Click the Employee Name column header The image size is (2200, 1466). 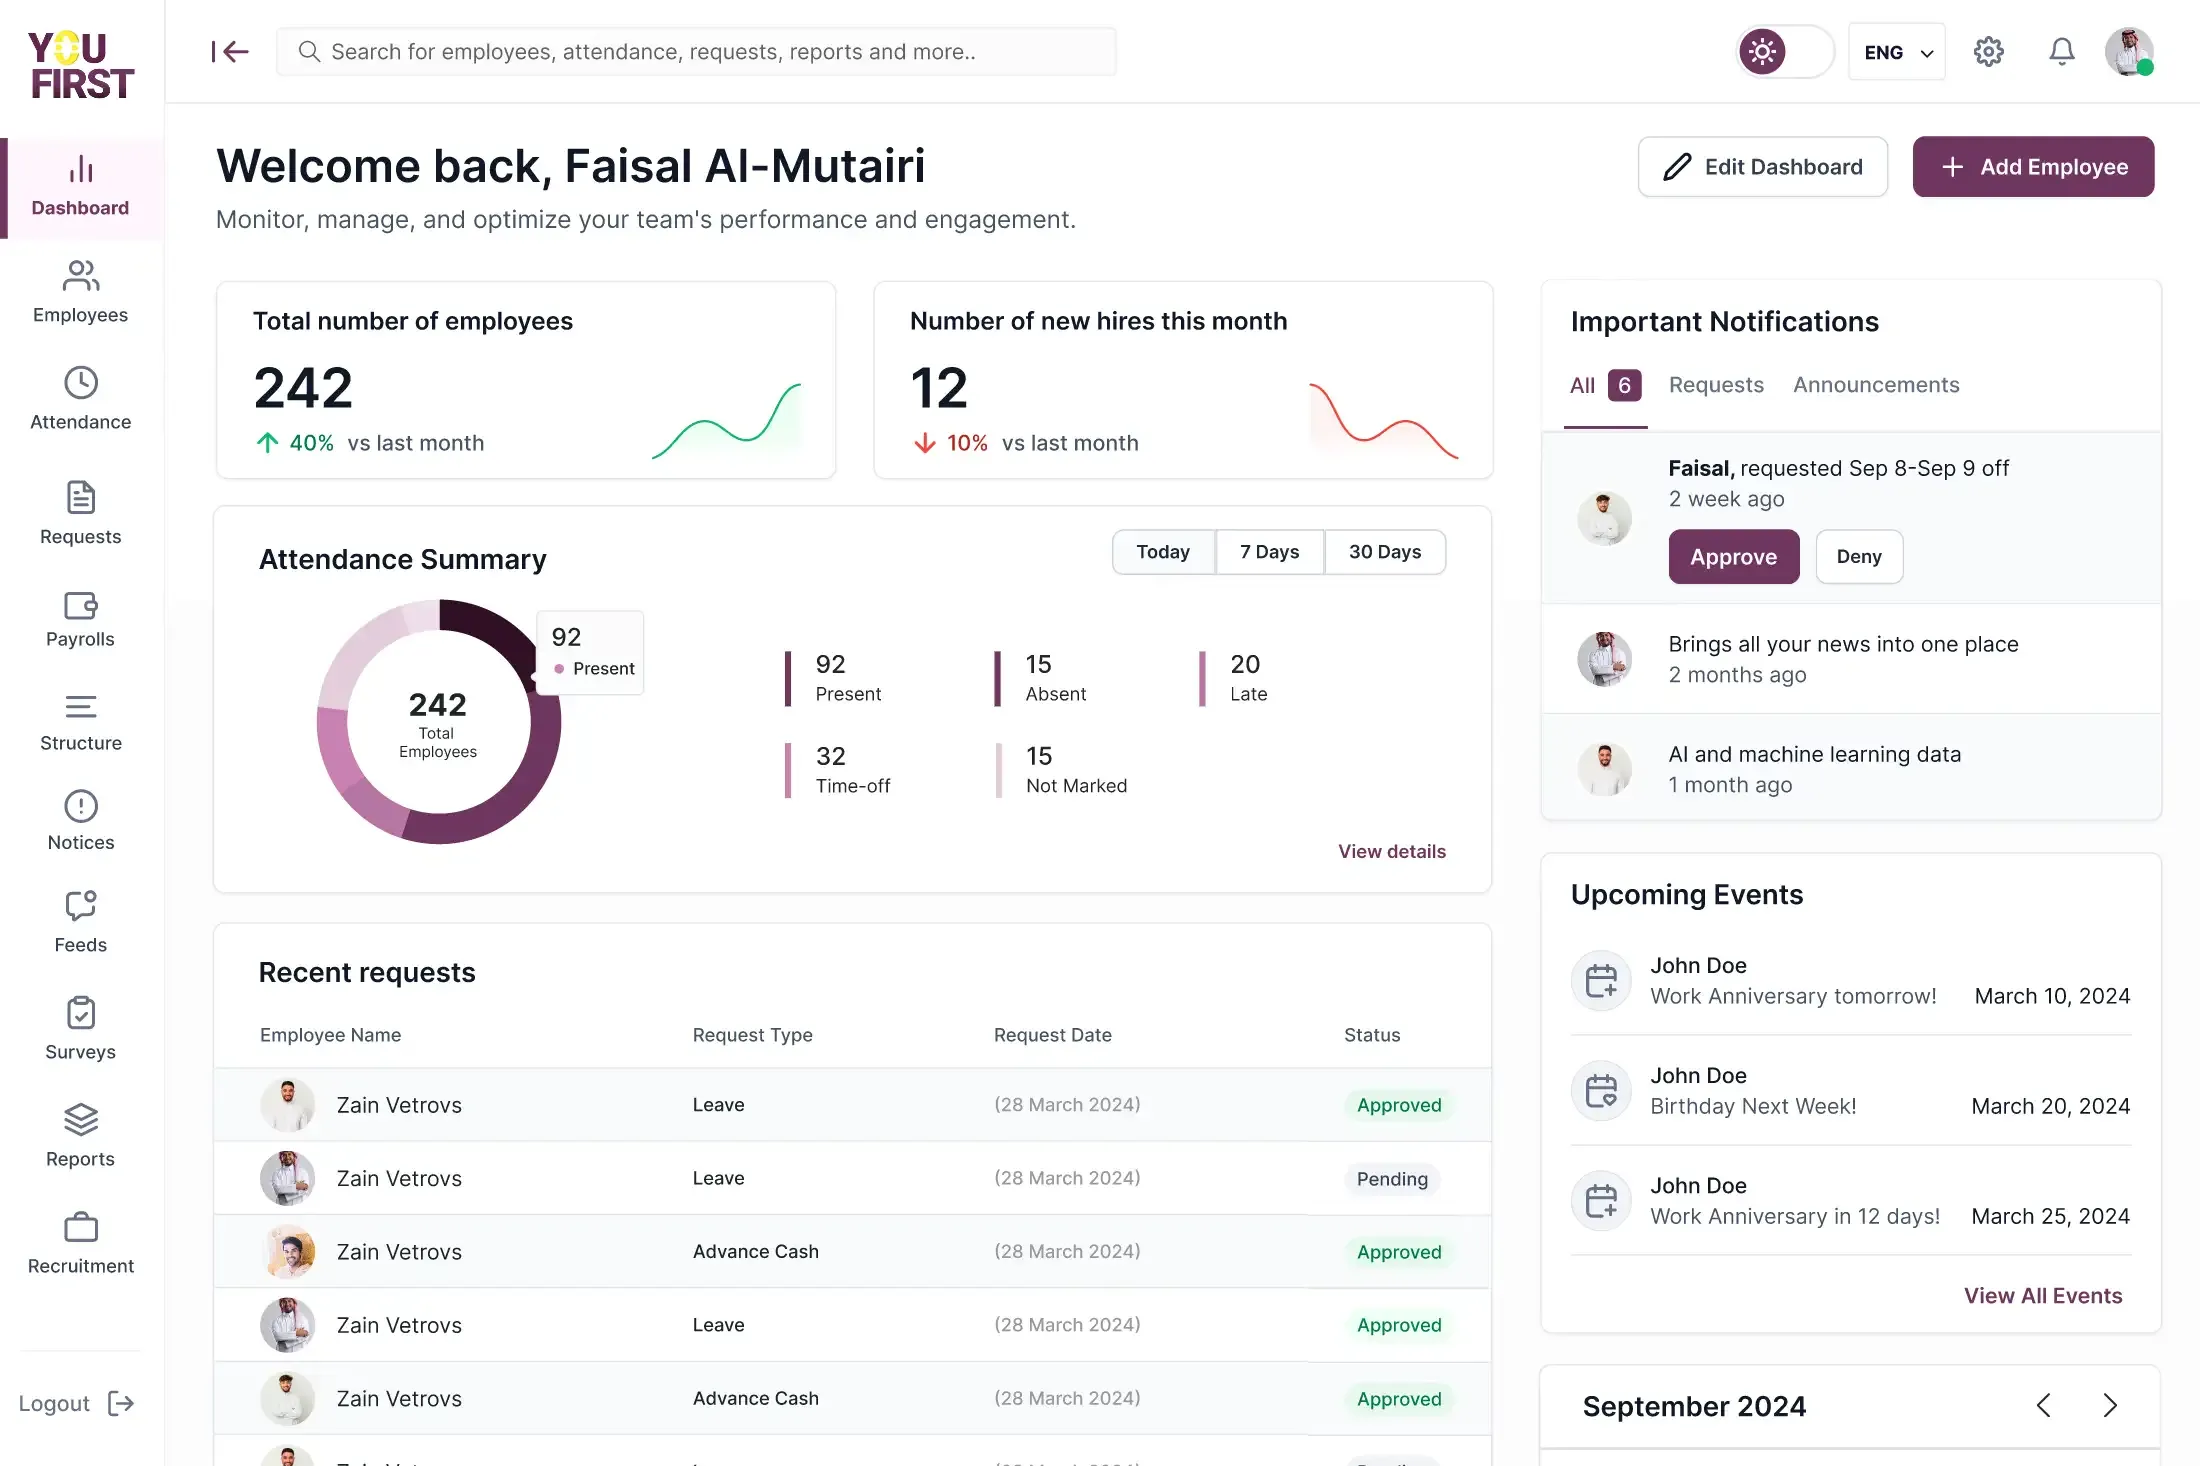click(x=330, y=1036)
